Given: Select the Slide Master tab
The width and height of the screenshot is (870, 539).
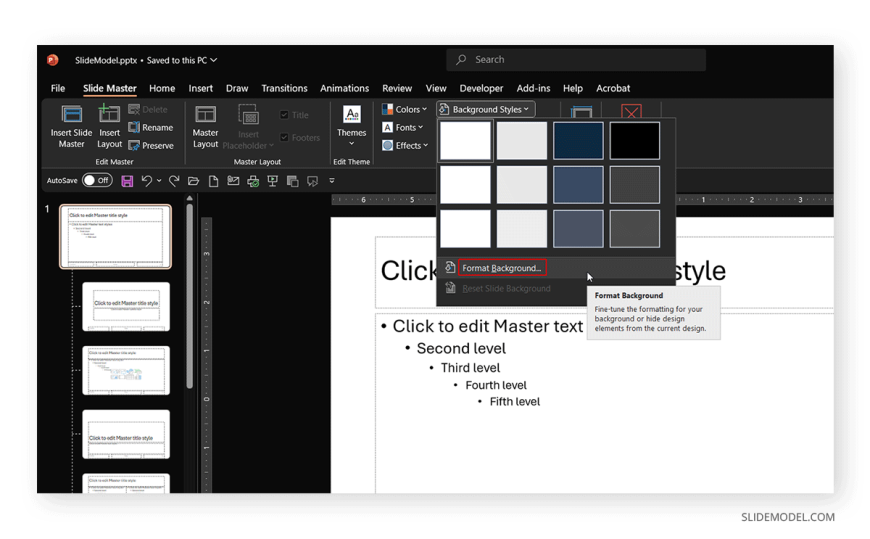Looking at the screenshot, I should 109,88.
